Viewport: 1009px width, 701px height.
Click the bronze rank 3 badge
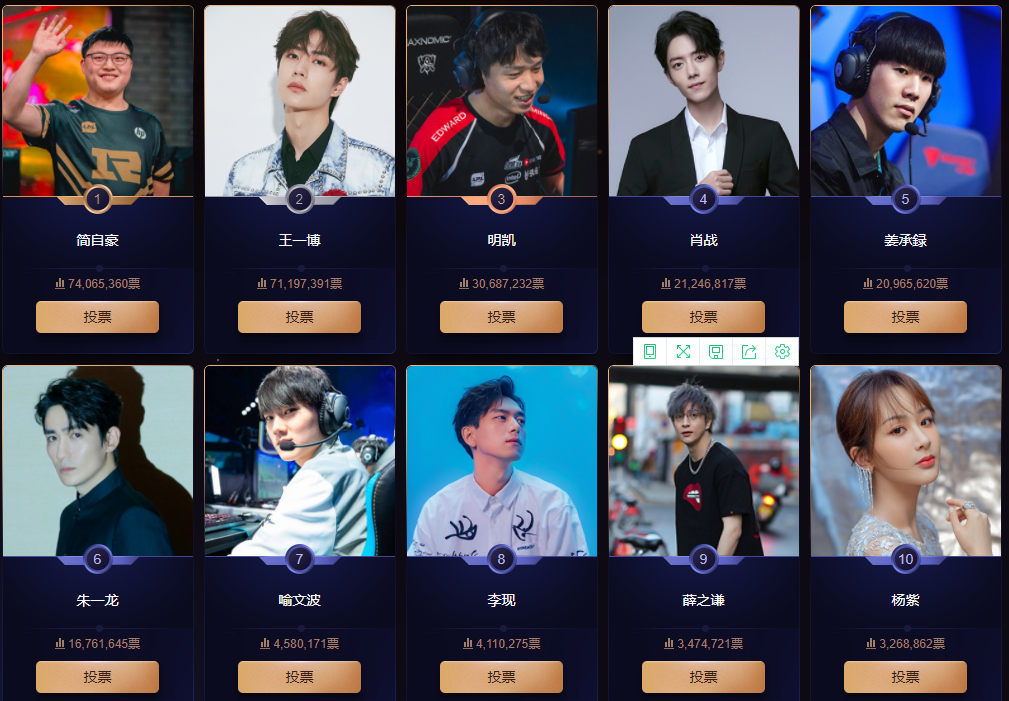[501, 199]
